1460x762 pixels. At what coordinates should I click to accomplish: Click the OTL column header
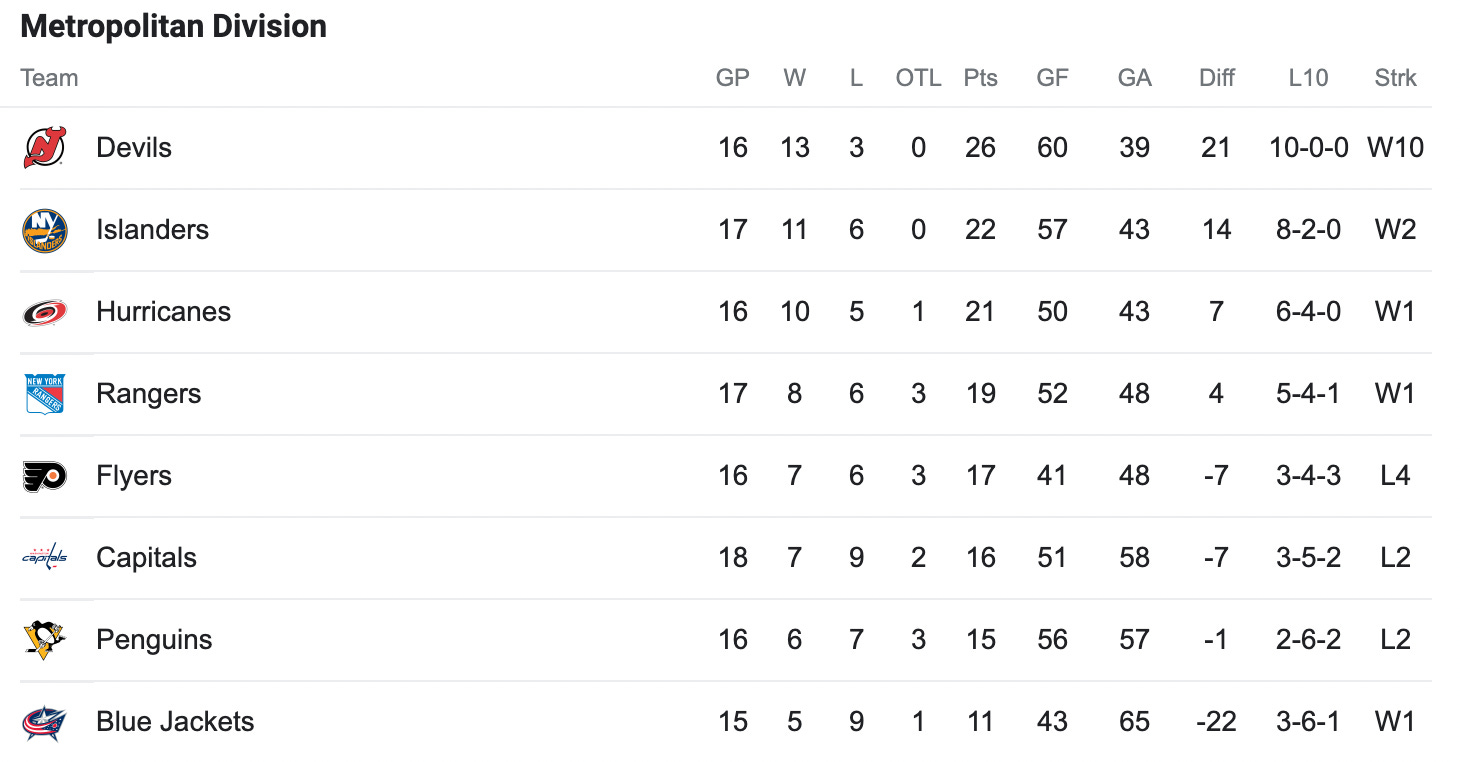pos(919,78)
